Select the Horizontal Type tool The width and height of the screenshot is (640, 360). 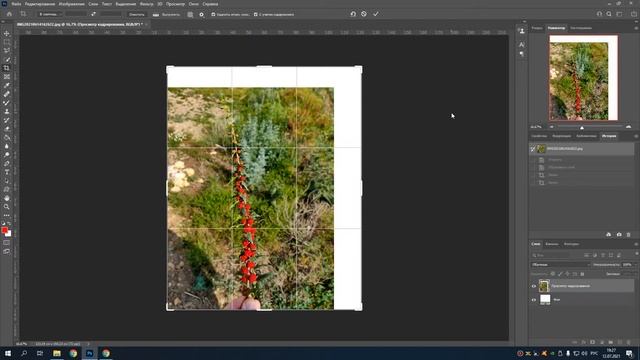pos(7,172)
